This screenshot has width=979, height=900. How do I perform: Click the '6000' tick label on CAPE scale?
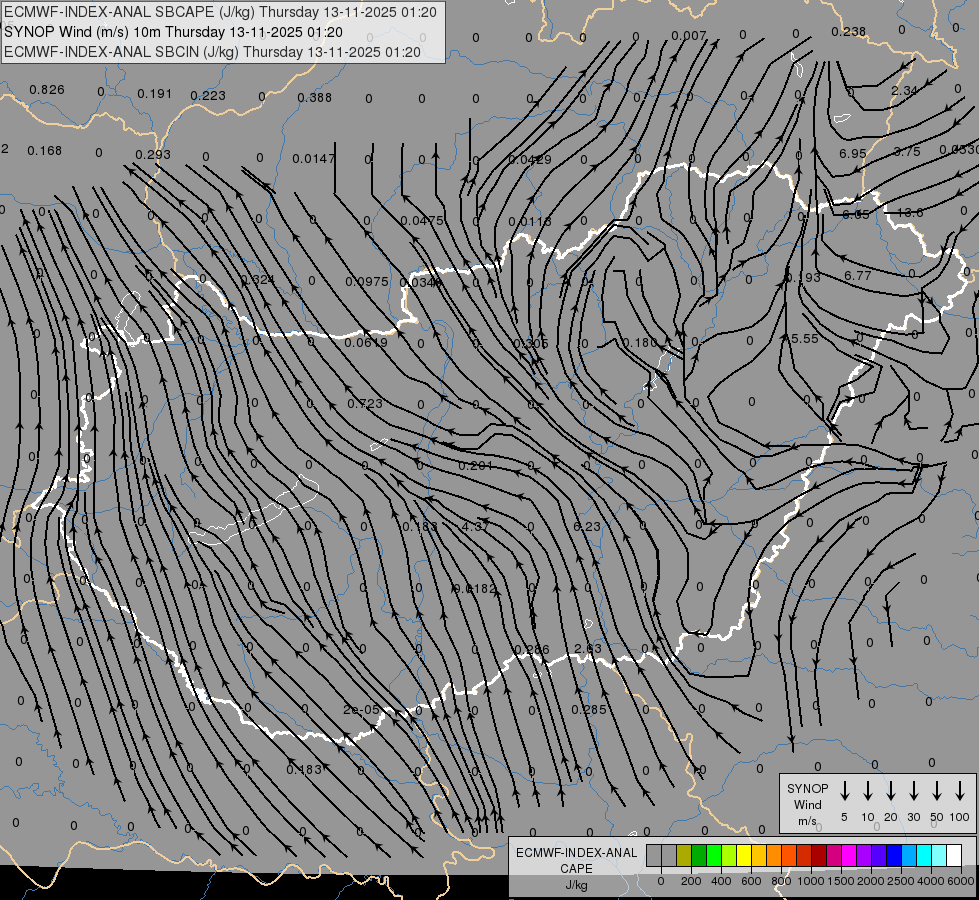tap(961, 881)
